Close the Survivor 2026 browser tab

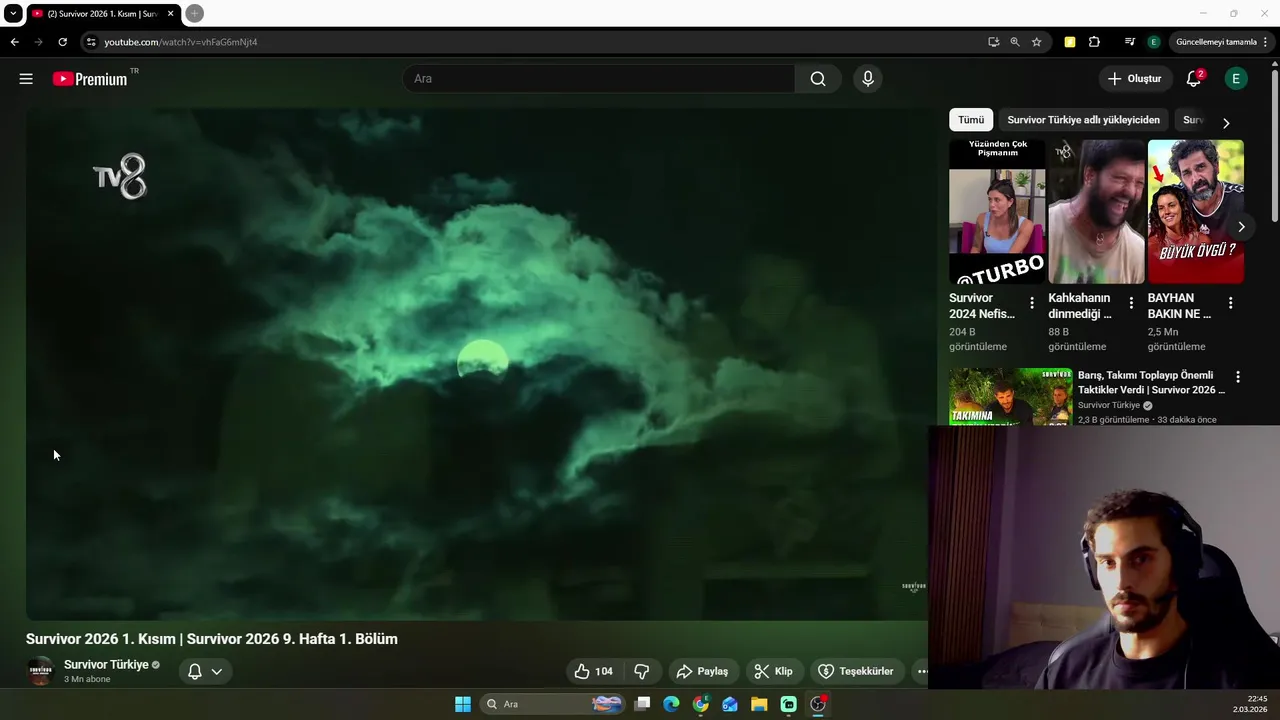pos(170,14)
